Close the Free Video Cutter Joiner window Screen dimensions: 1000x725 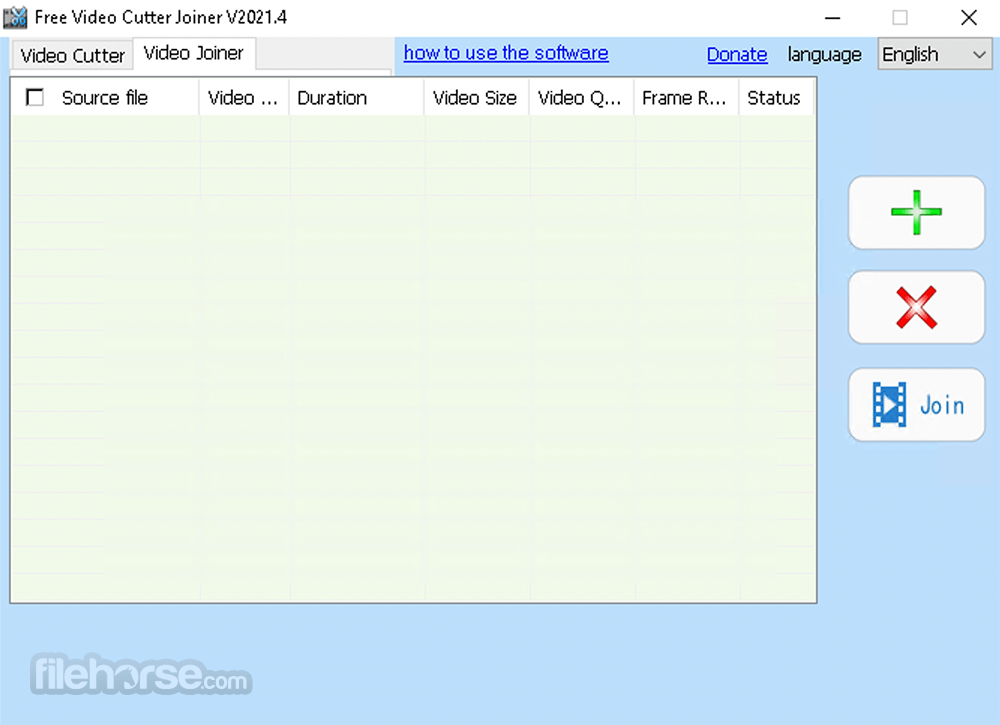pos(969,18)
